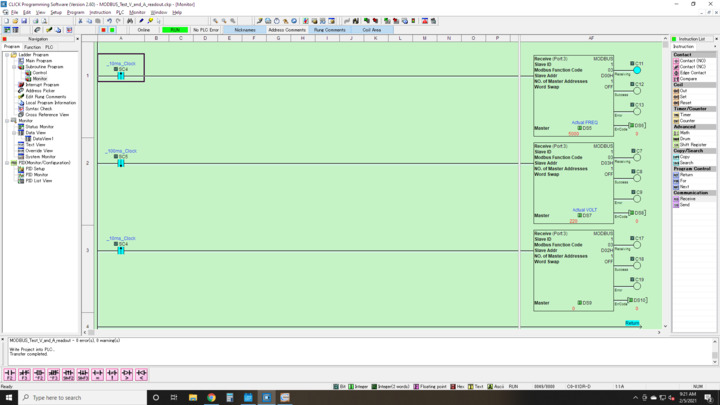This screenshot has width=720, height=405.
Task: Open the File menu
Action: pyautogui.click(x=15, y=12)
